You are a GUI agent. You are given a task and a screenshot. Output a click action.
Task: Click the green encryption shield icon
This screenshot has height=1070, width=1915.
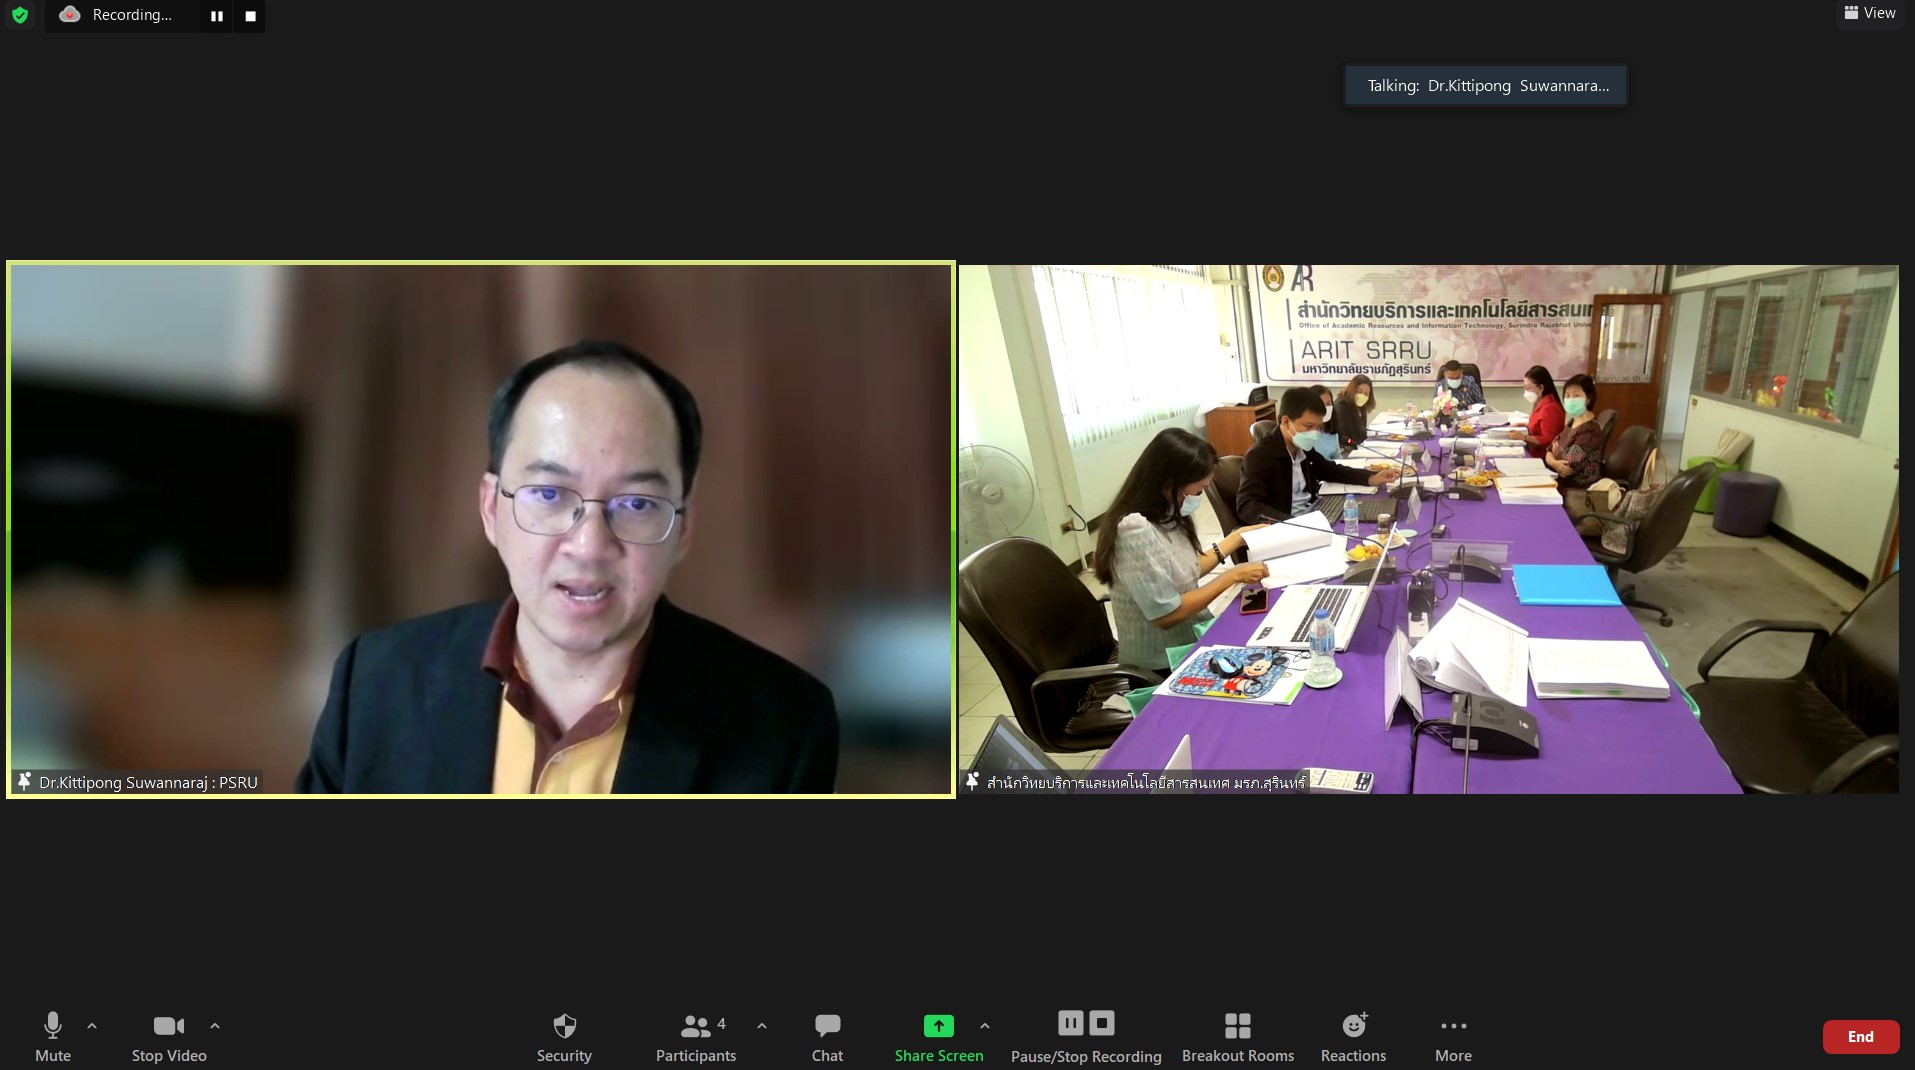[20, 15]
